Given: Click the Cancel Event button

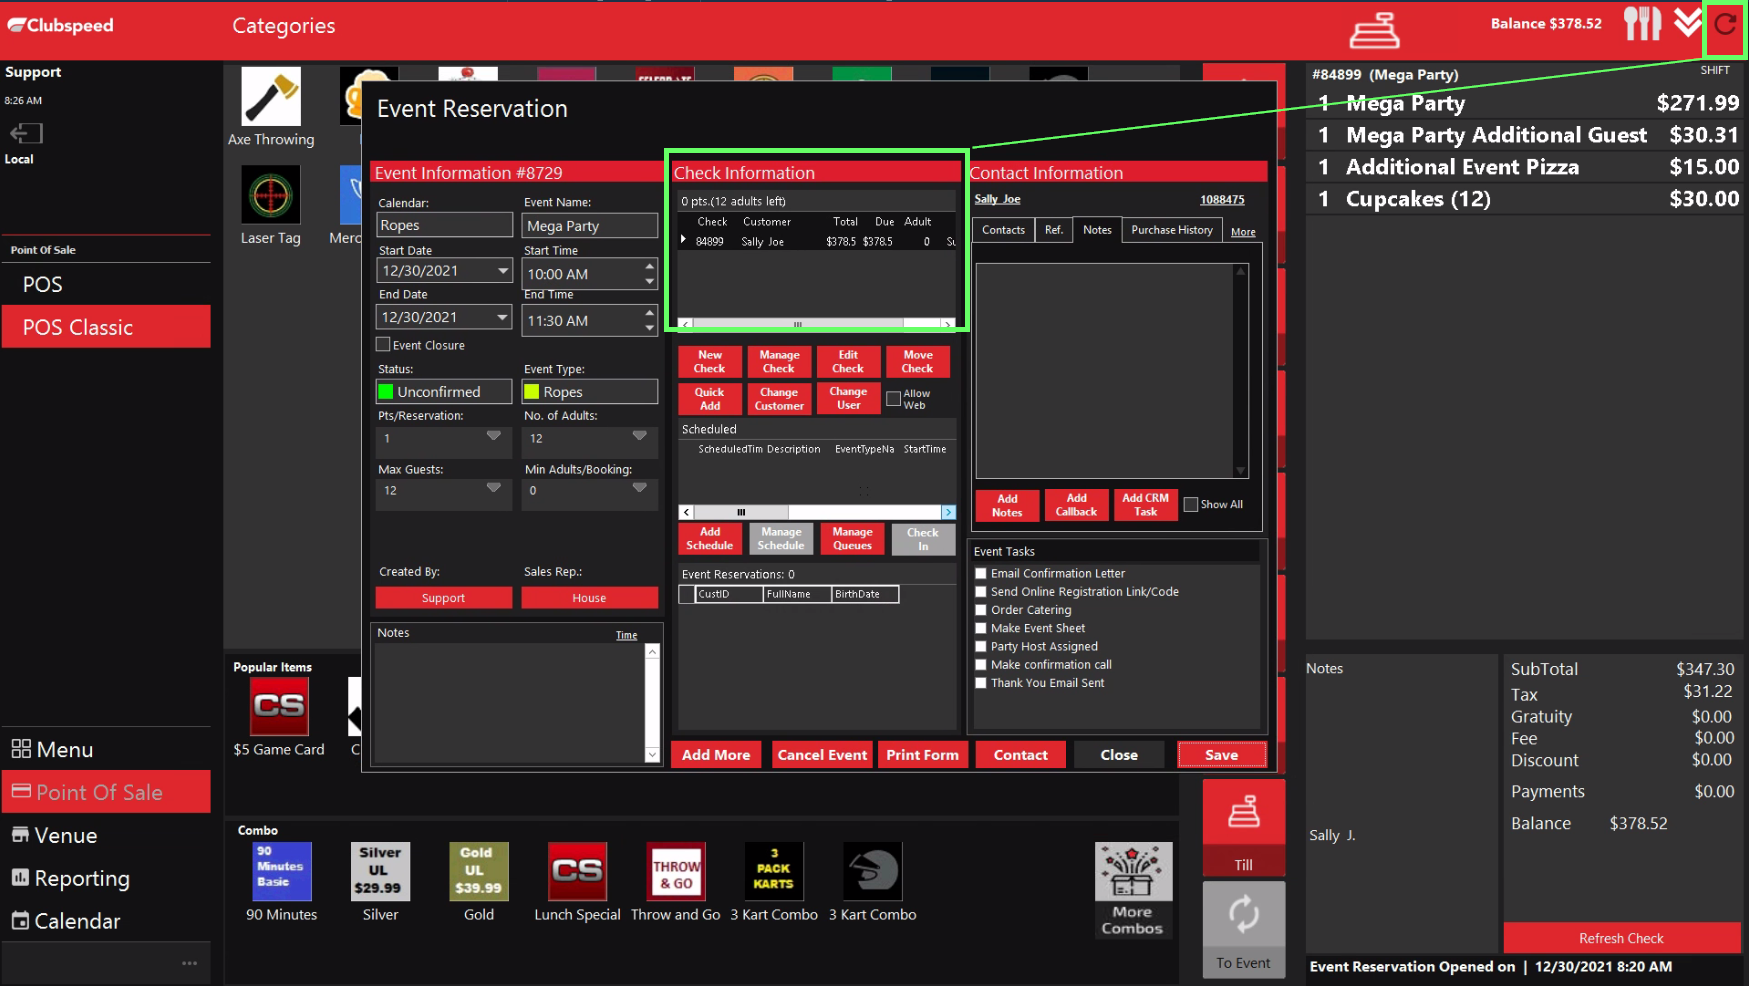Looking at the screenshot, I should click(822, 755).
